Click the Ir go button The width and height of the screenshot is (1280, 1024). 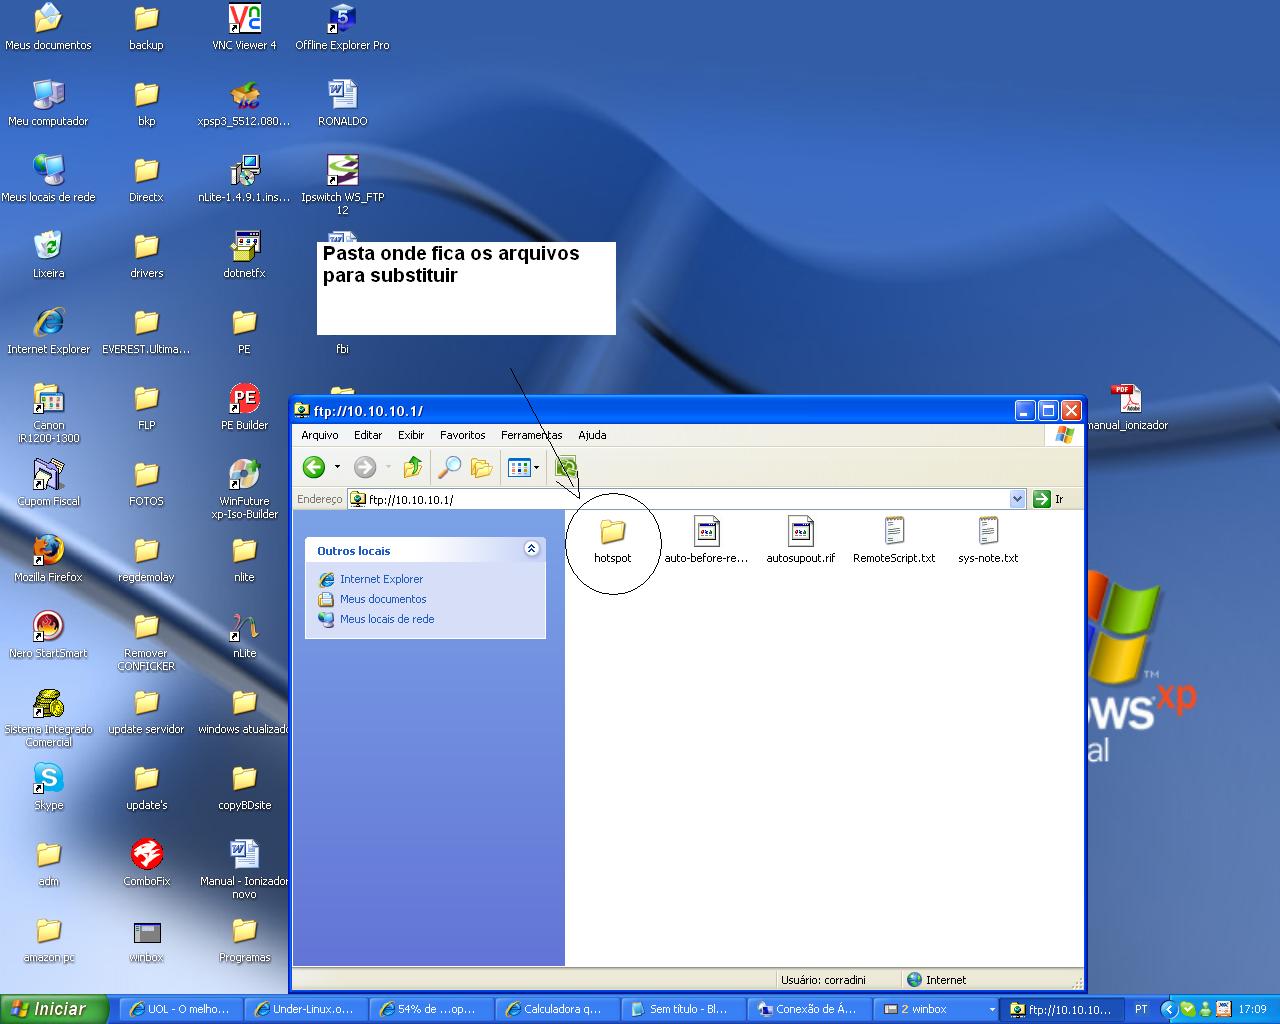[x=1049, y=499]
